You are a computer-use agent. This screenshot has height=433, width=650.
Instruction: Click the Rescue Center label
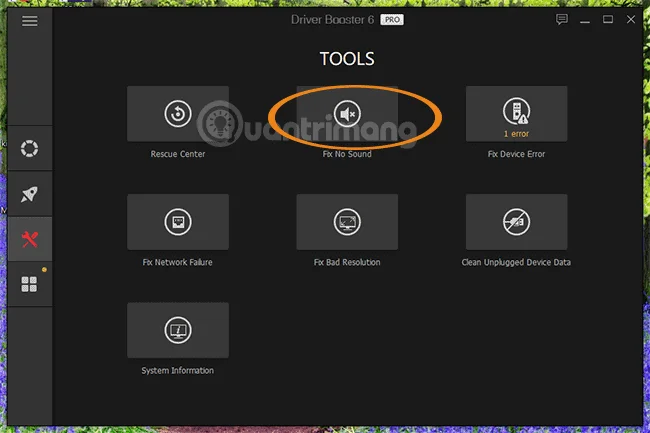(178, 154)
